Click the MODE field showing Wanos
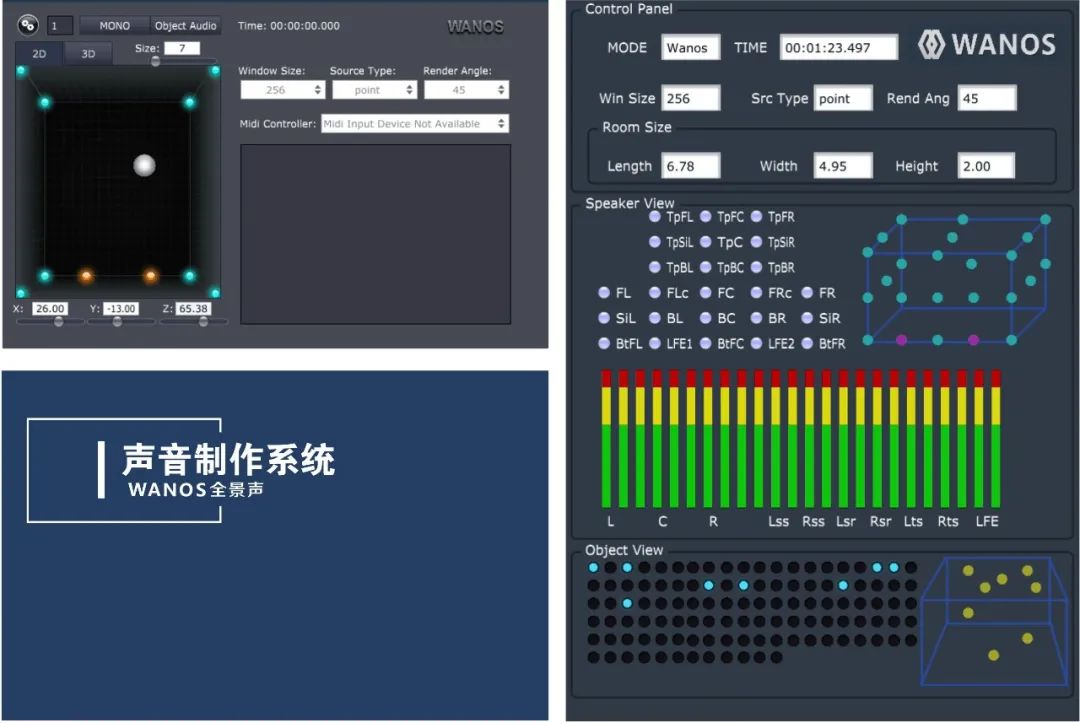This screenshot has width=1080, height=723. pos(691,48)
